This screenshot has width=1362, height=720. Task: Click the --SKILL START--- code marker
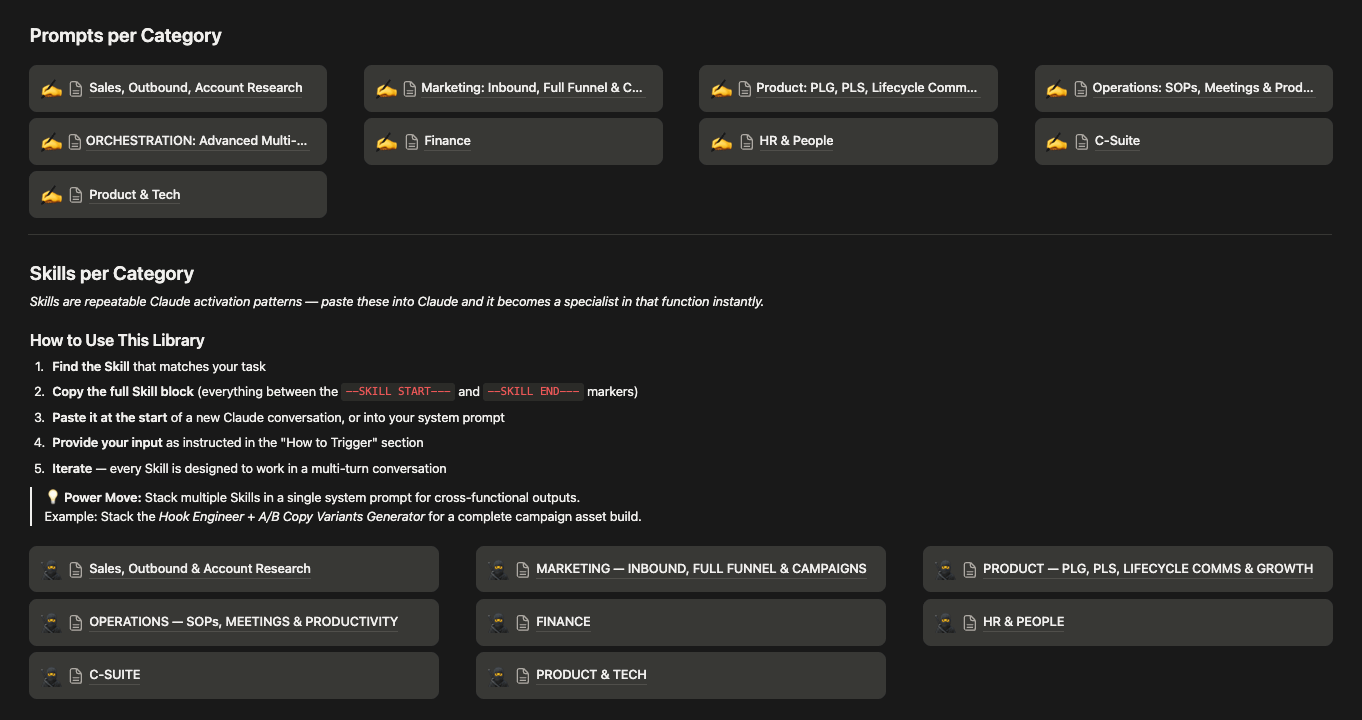tap(398, 392)
